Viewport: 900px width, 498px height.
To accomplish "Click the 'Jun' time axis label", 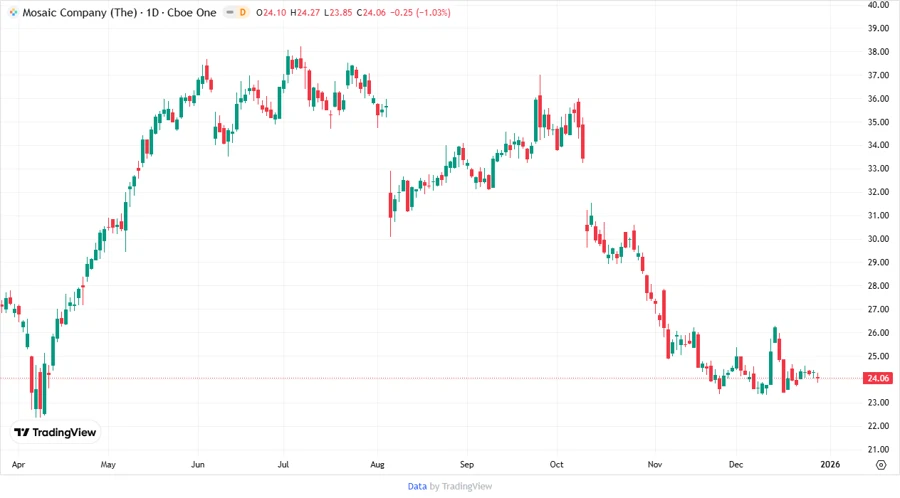I will pos(197,464).
